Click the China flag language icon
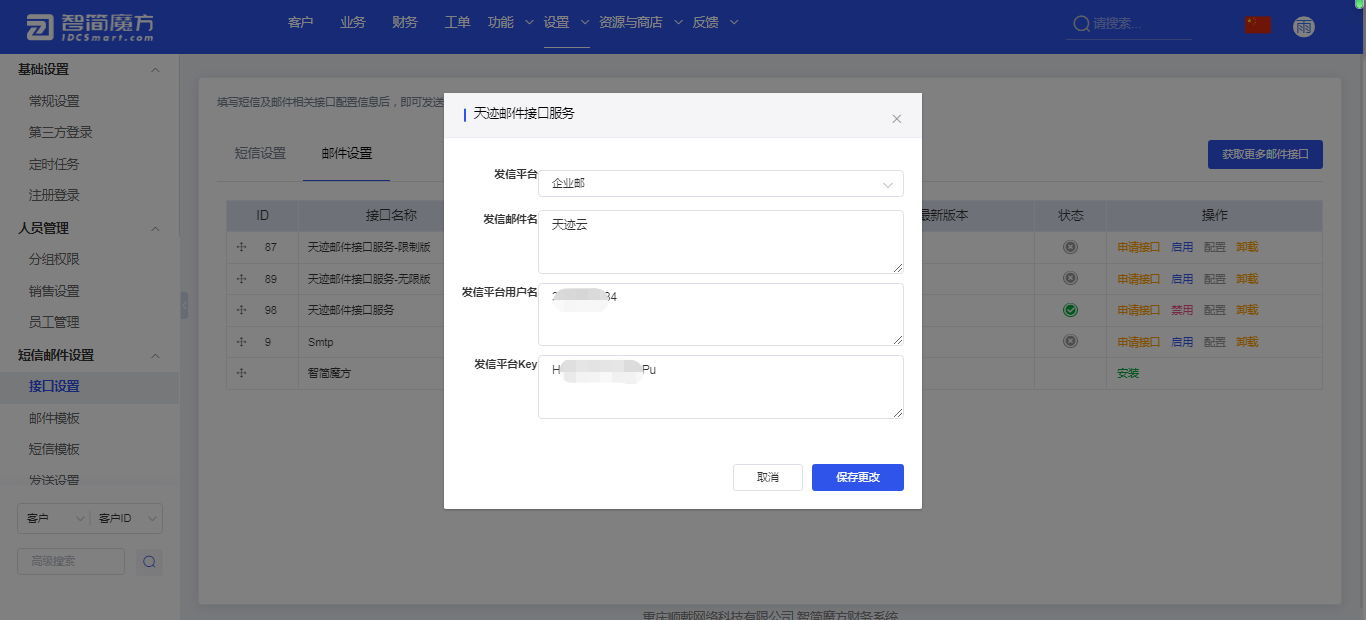 tap(1258, 25)
